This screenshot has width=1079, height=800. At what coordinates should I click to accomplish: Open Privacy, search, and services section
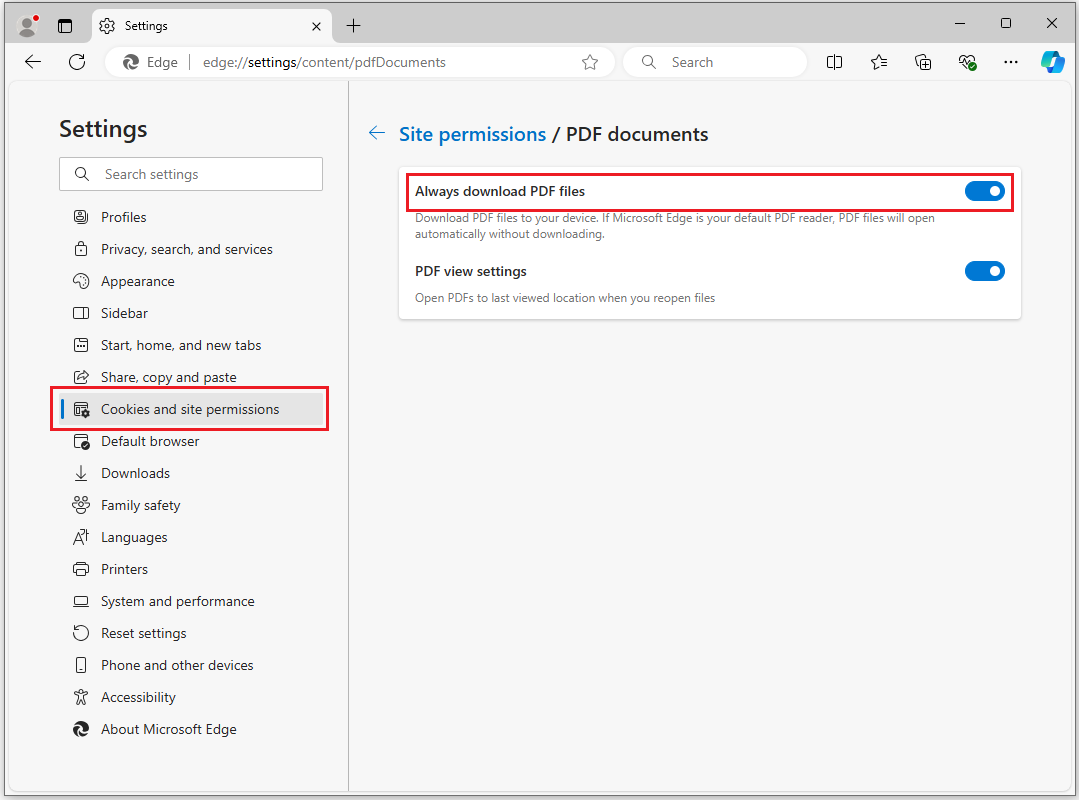pos(186,249)
